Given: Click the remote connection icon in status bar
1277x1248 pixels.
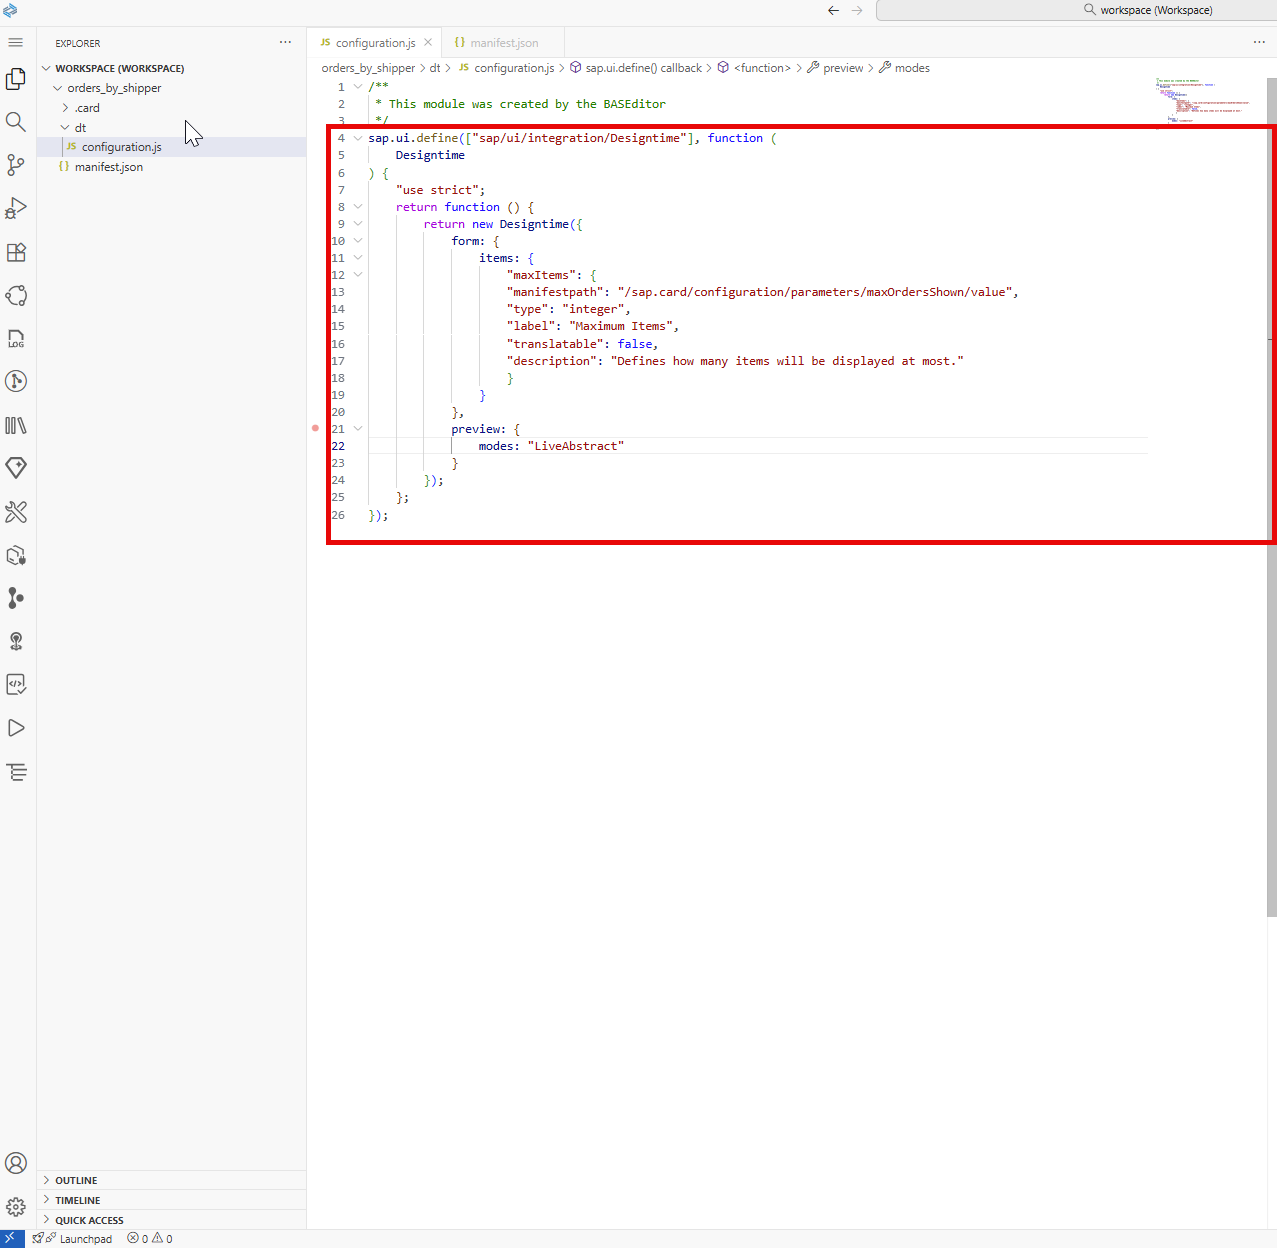Looking at the screenshot, I should point(12,1239).
